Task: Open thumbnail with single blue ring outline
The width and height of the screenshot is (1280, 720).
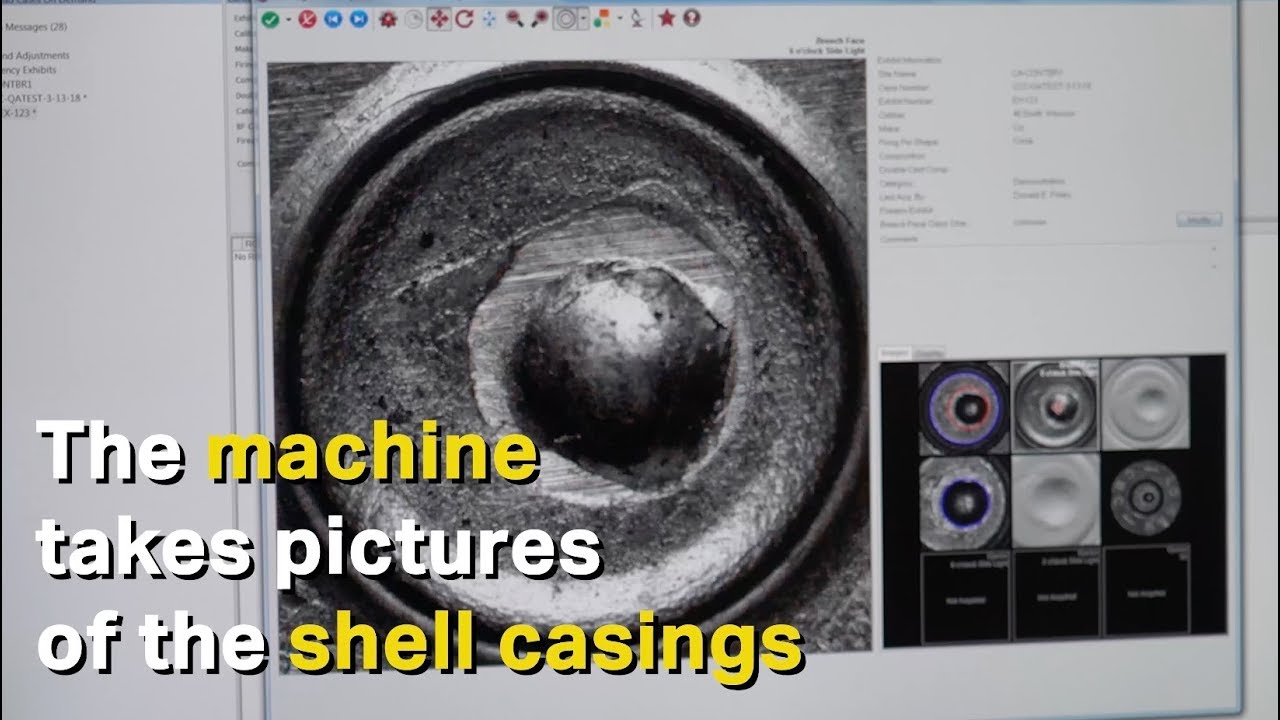Action: [x=965, y=502]
